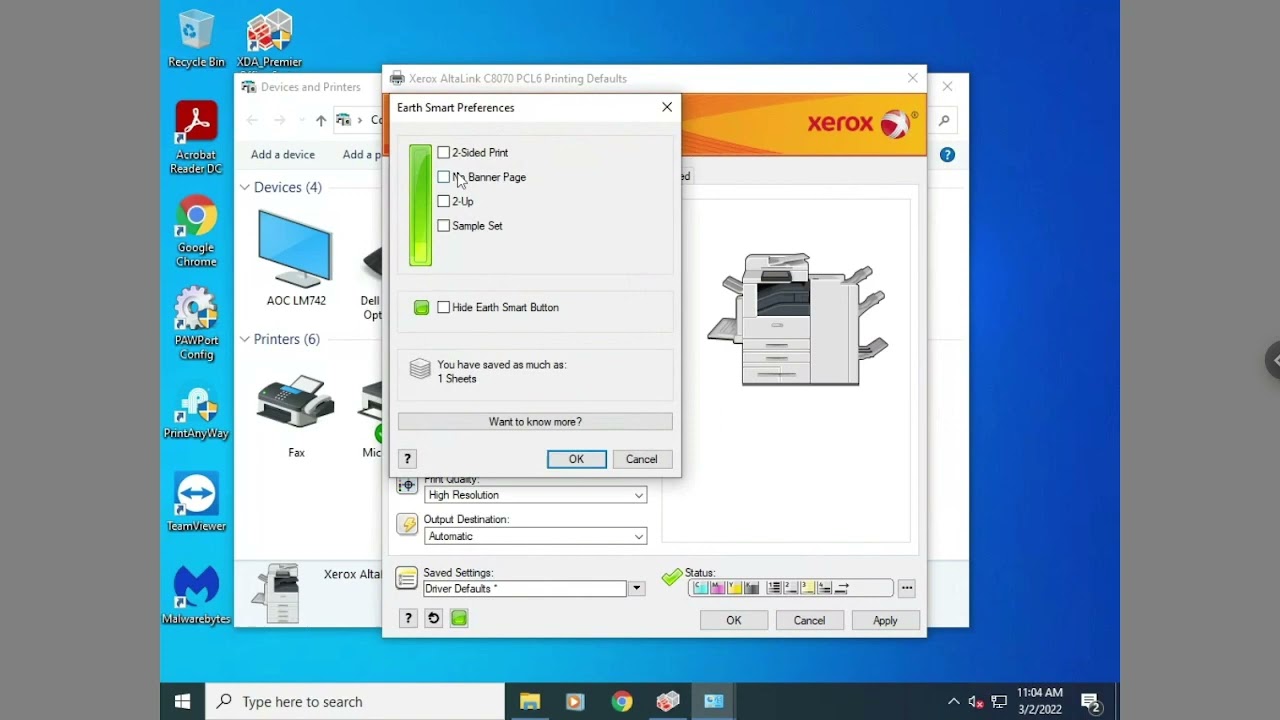Click the Want to know more? button

pyautogui.click(x=535, y=422)
